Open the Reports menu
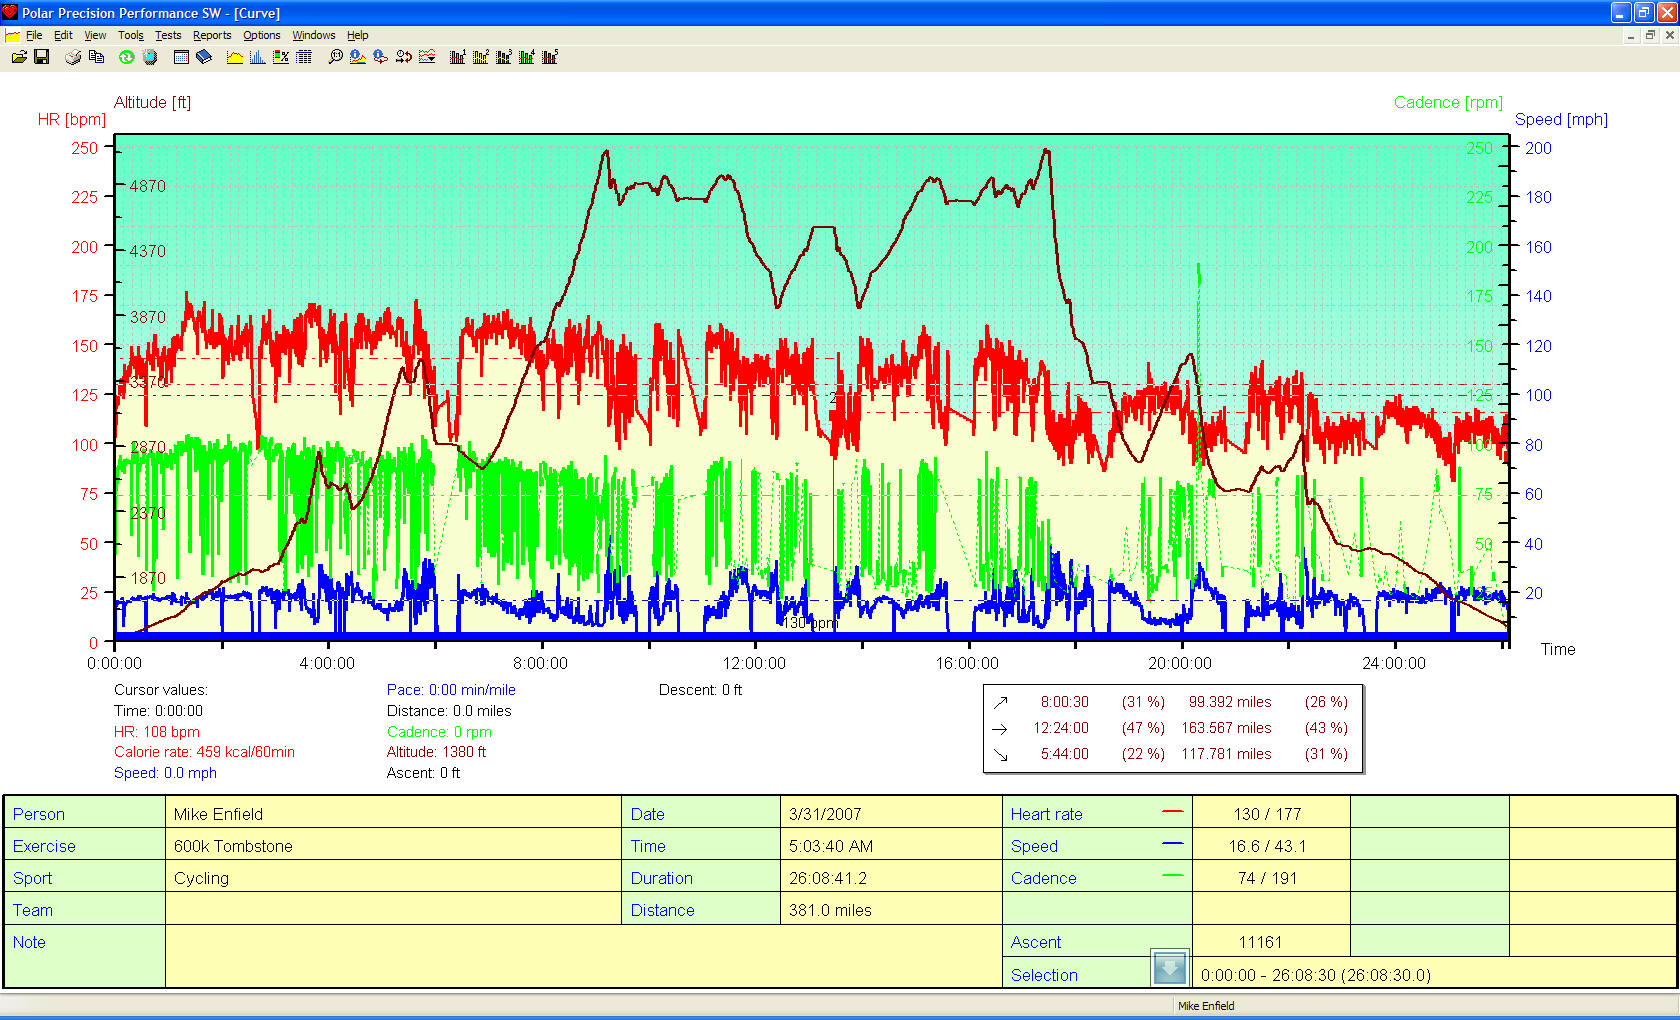The width and height of the screenshot is (1680, 1020). [212, 35]
